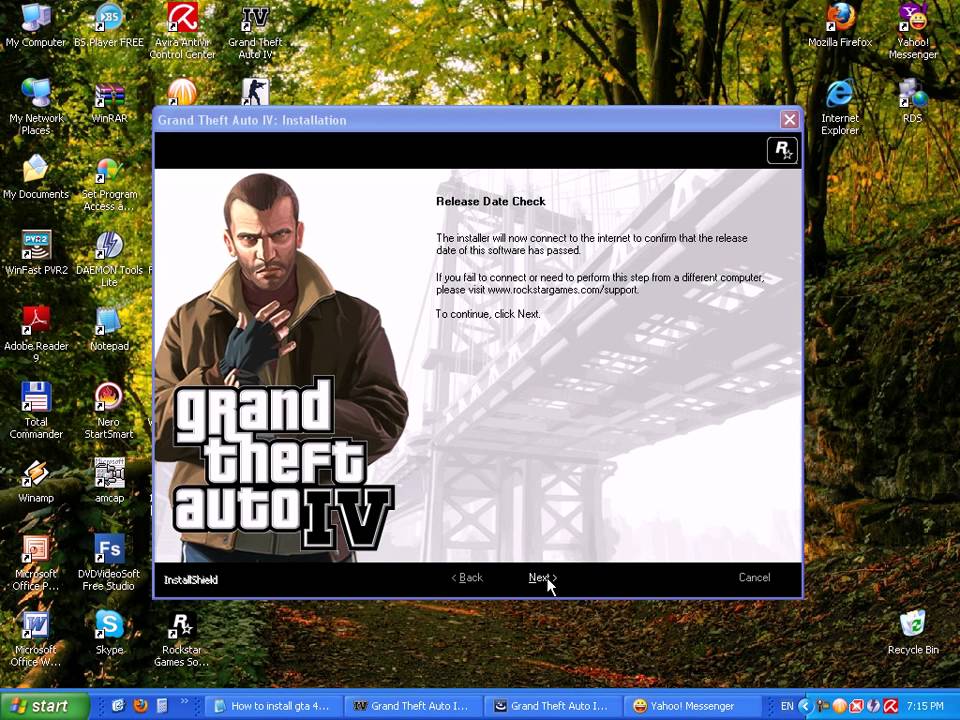Launch Winamp from the desktop

click(x=36, y=481)
